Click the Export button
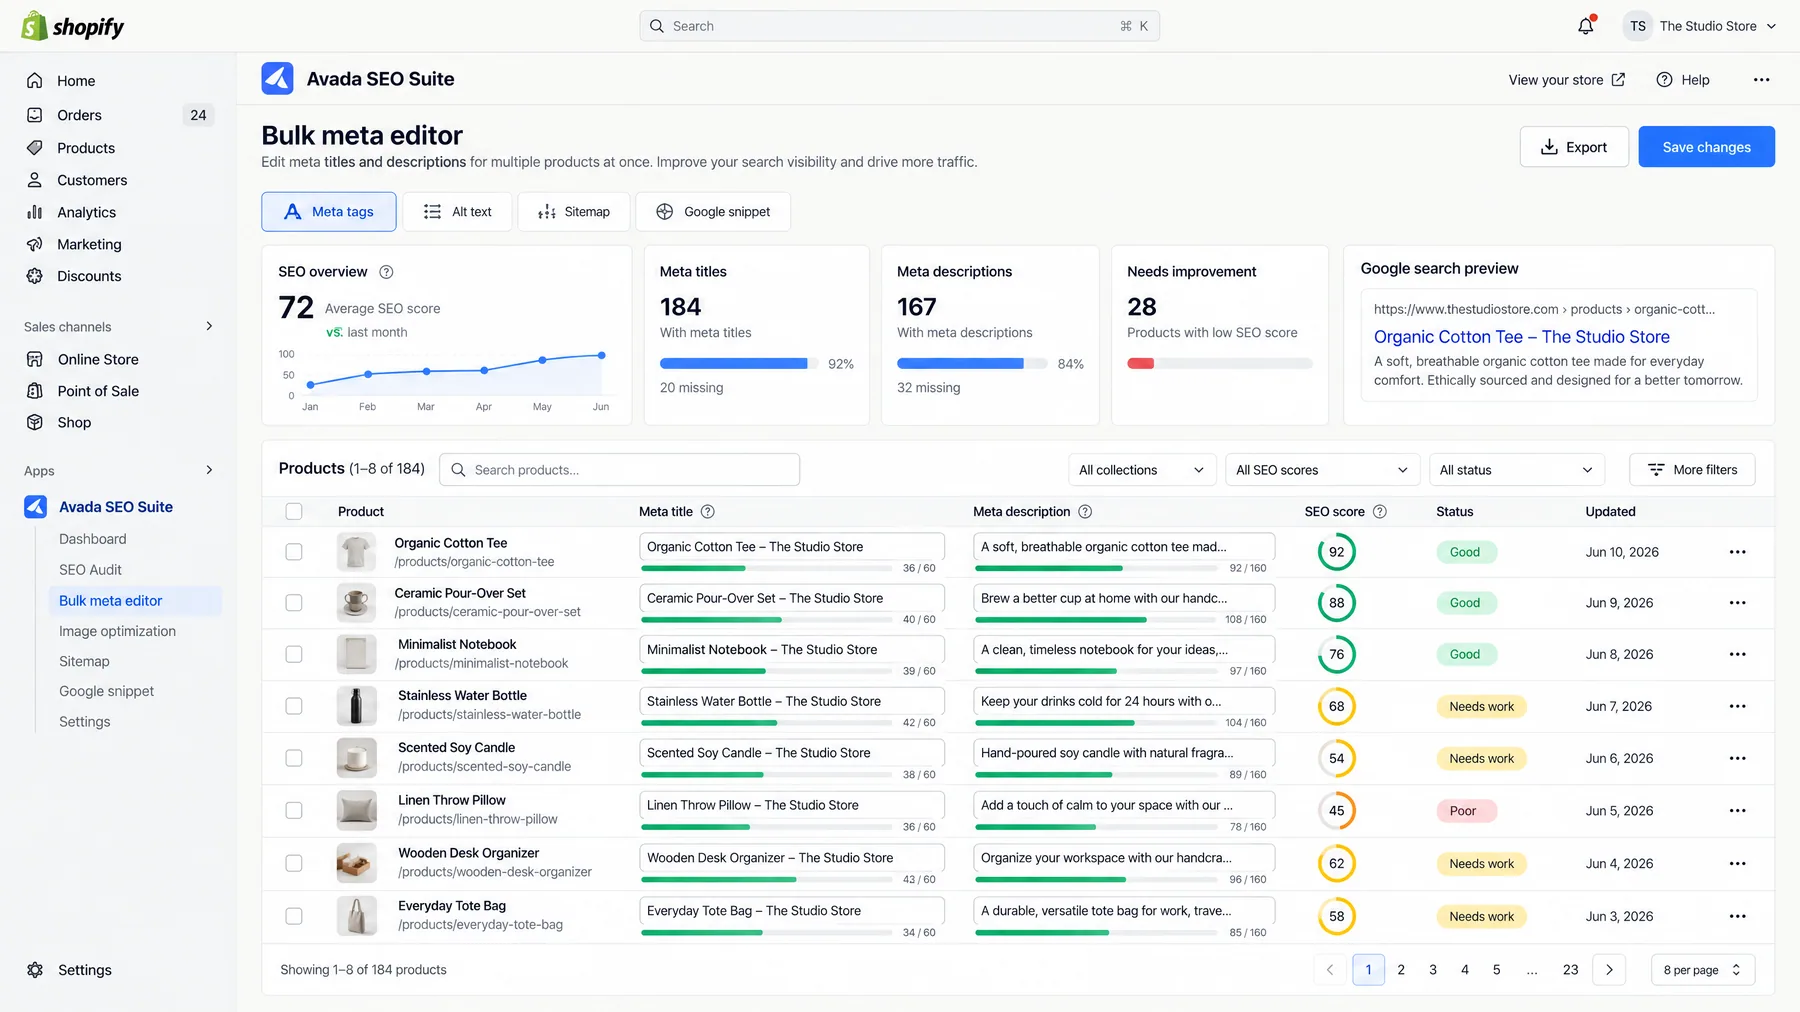This screenshot has height=1012, width=1800. pyautogui.click(x=1574, y=147)
